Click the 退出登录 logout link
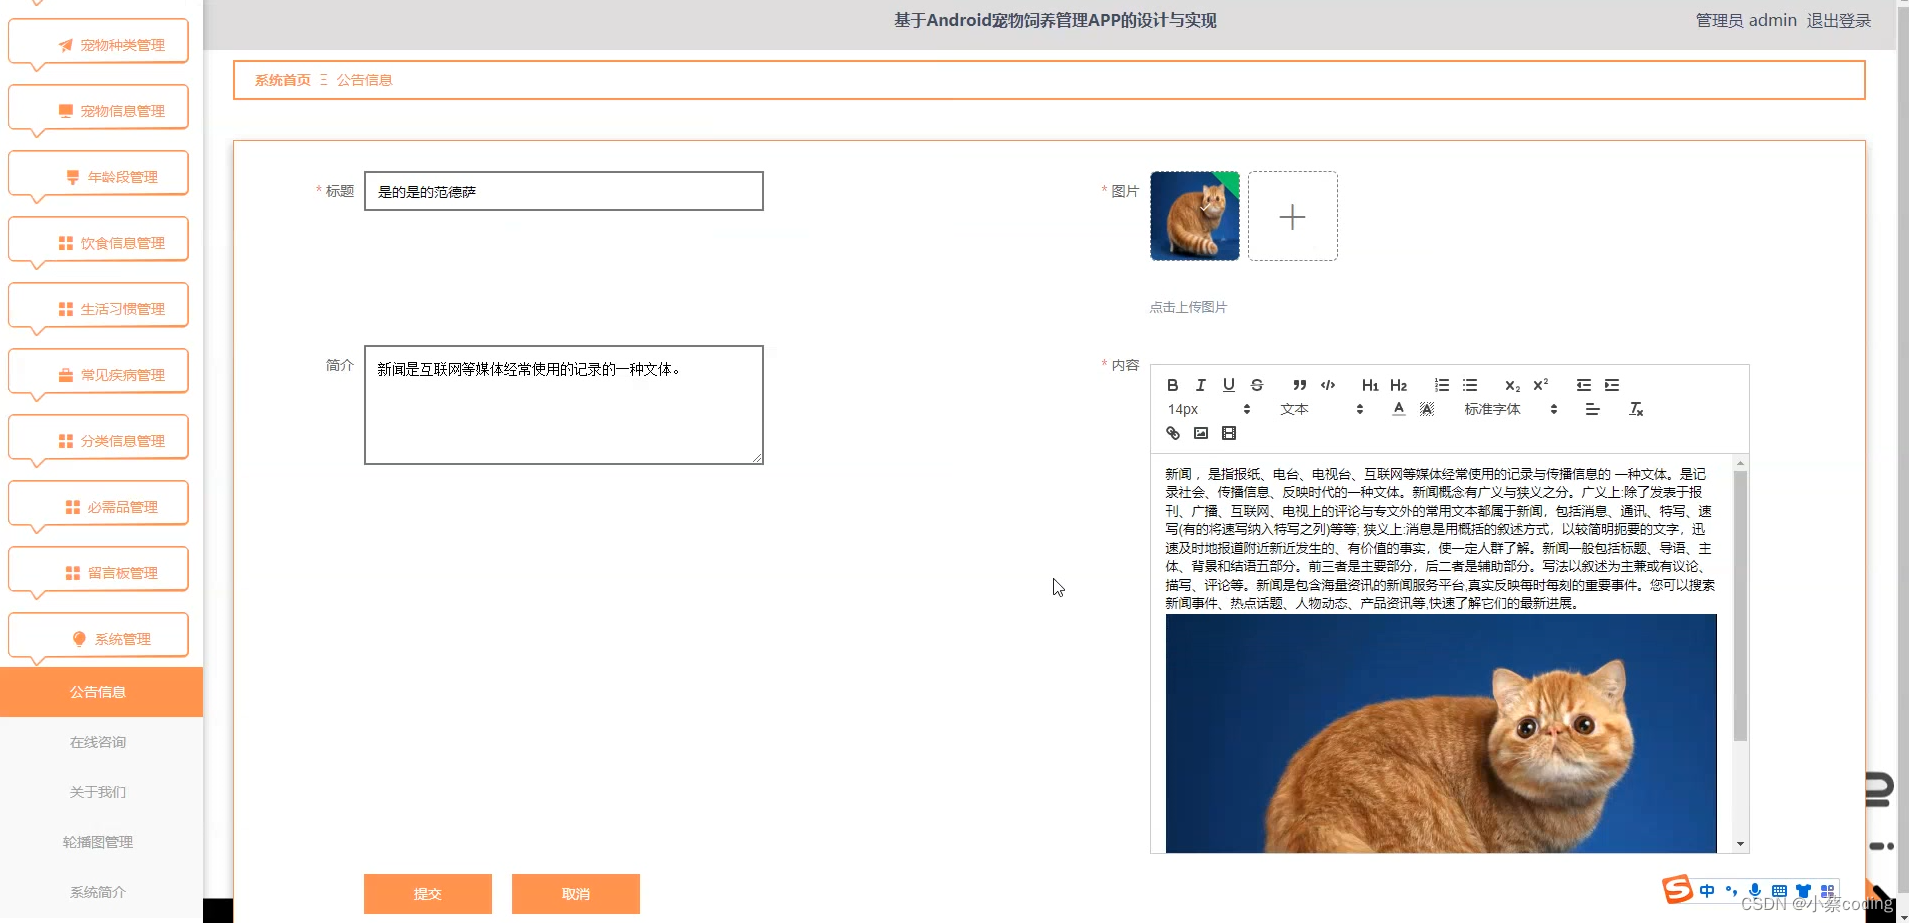This screenshot has height=923, width=1909. (1838, 20)
